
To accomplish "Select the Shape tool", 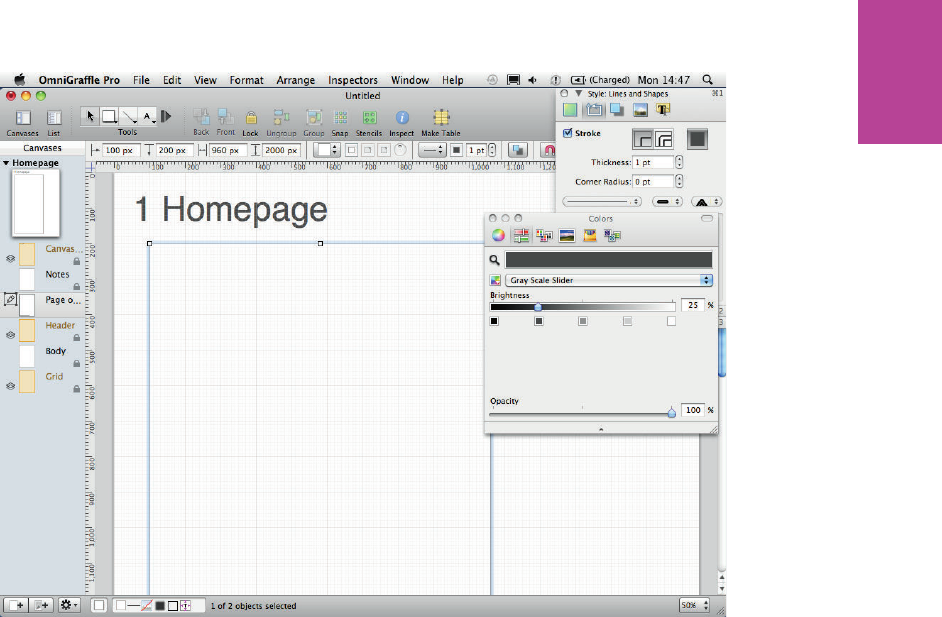I will pos(109,116).
